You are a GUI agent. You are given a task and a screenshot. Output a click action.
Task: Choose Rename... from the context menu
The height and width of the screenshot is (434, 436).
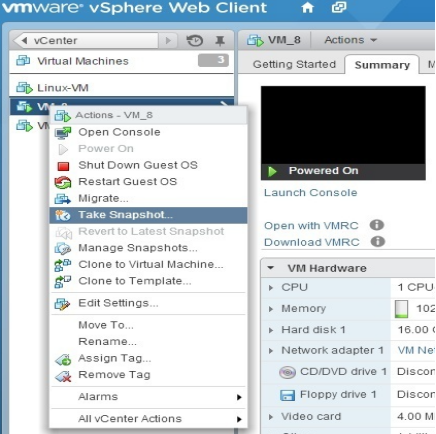pyautogui.click(x=148, y=342)
